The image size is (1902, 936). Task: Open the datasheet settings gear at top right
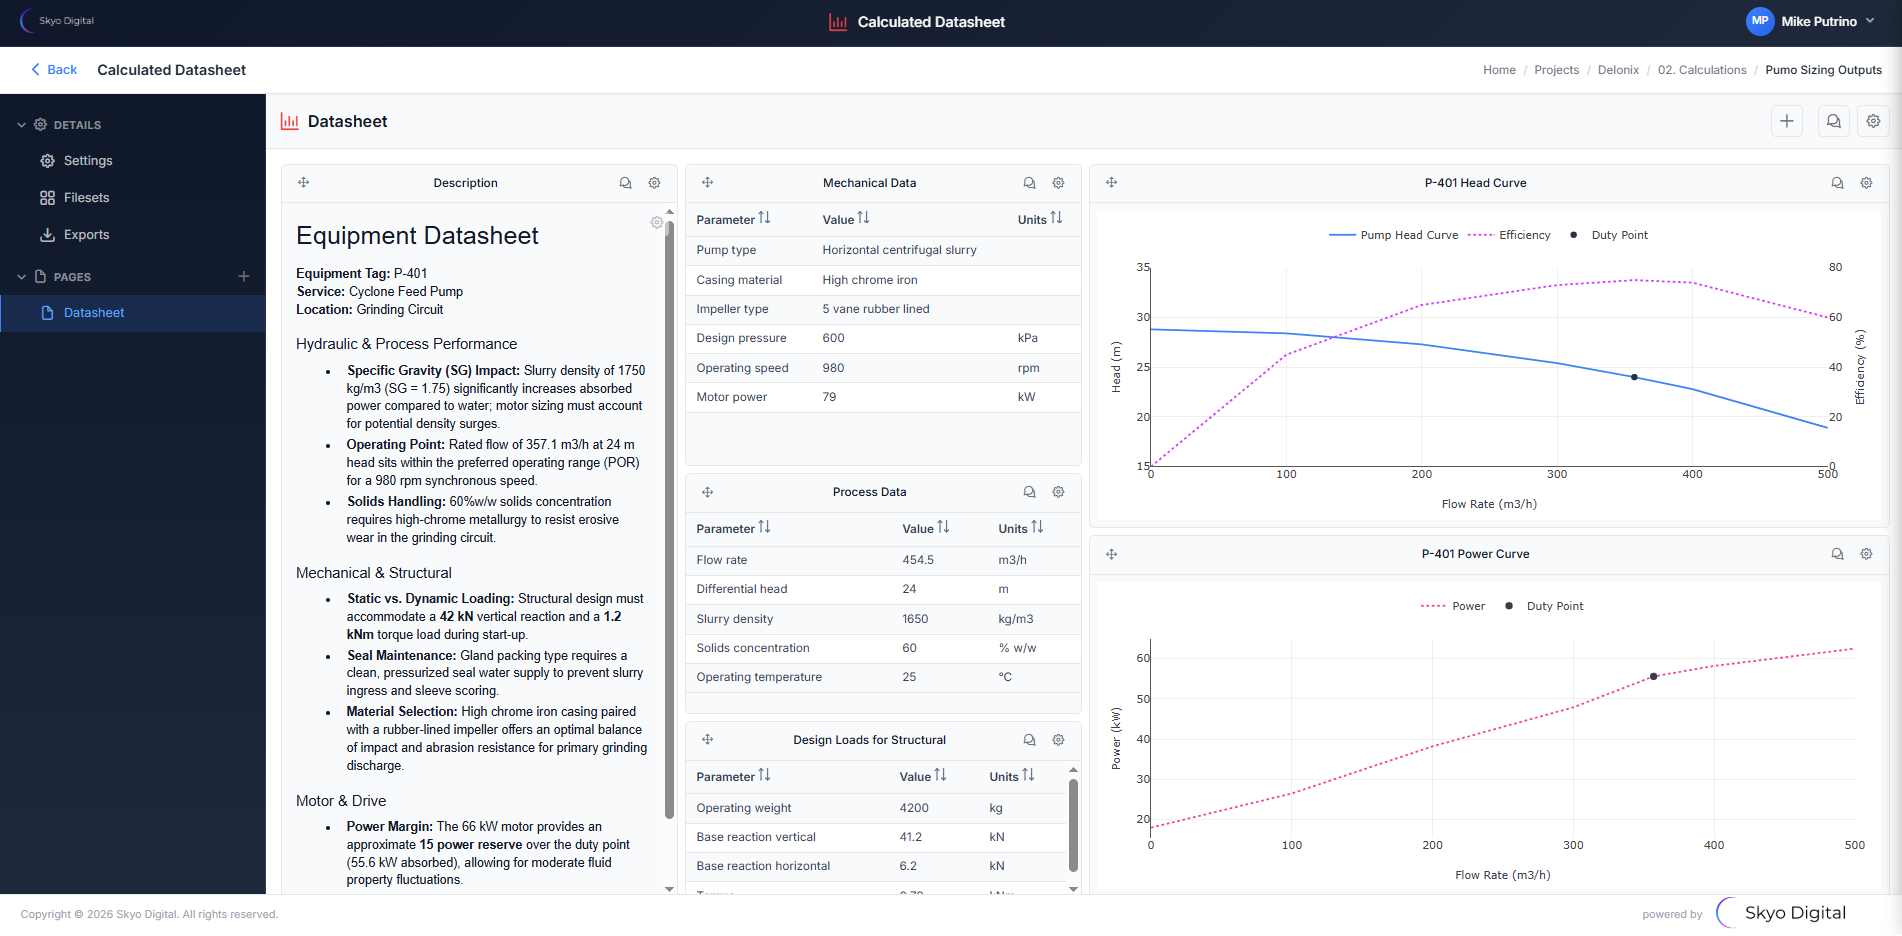pyautogui.click(x=1873, y=120)
